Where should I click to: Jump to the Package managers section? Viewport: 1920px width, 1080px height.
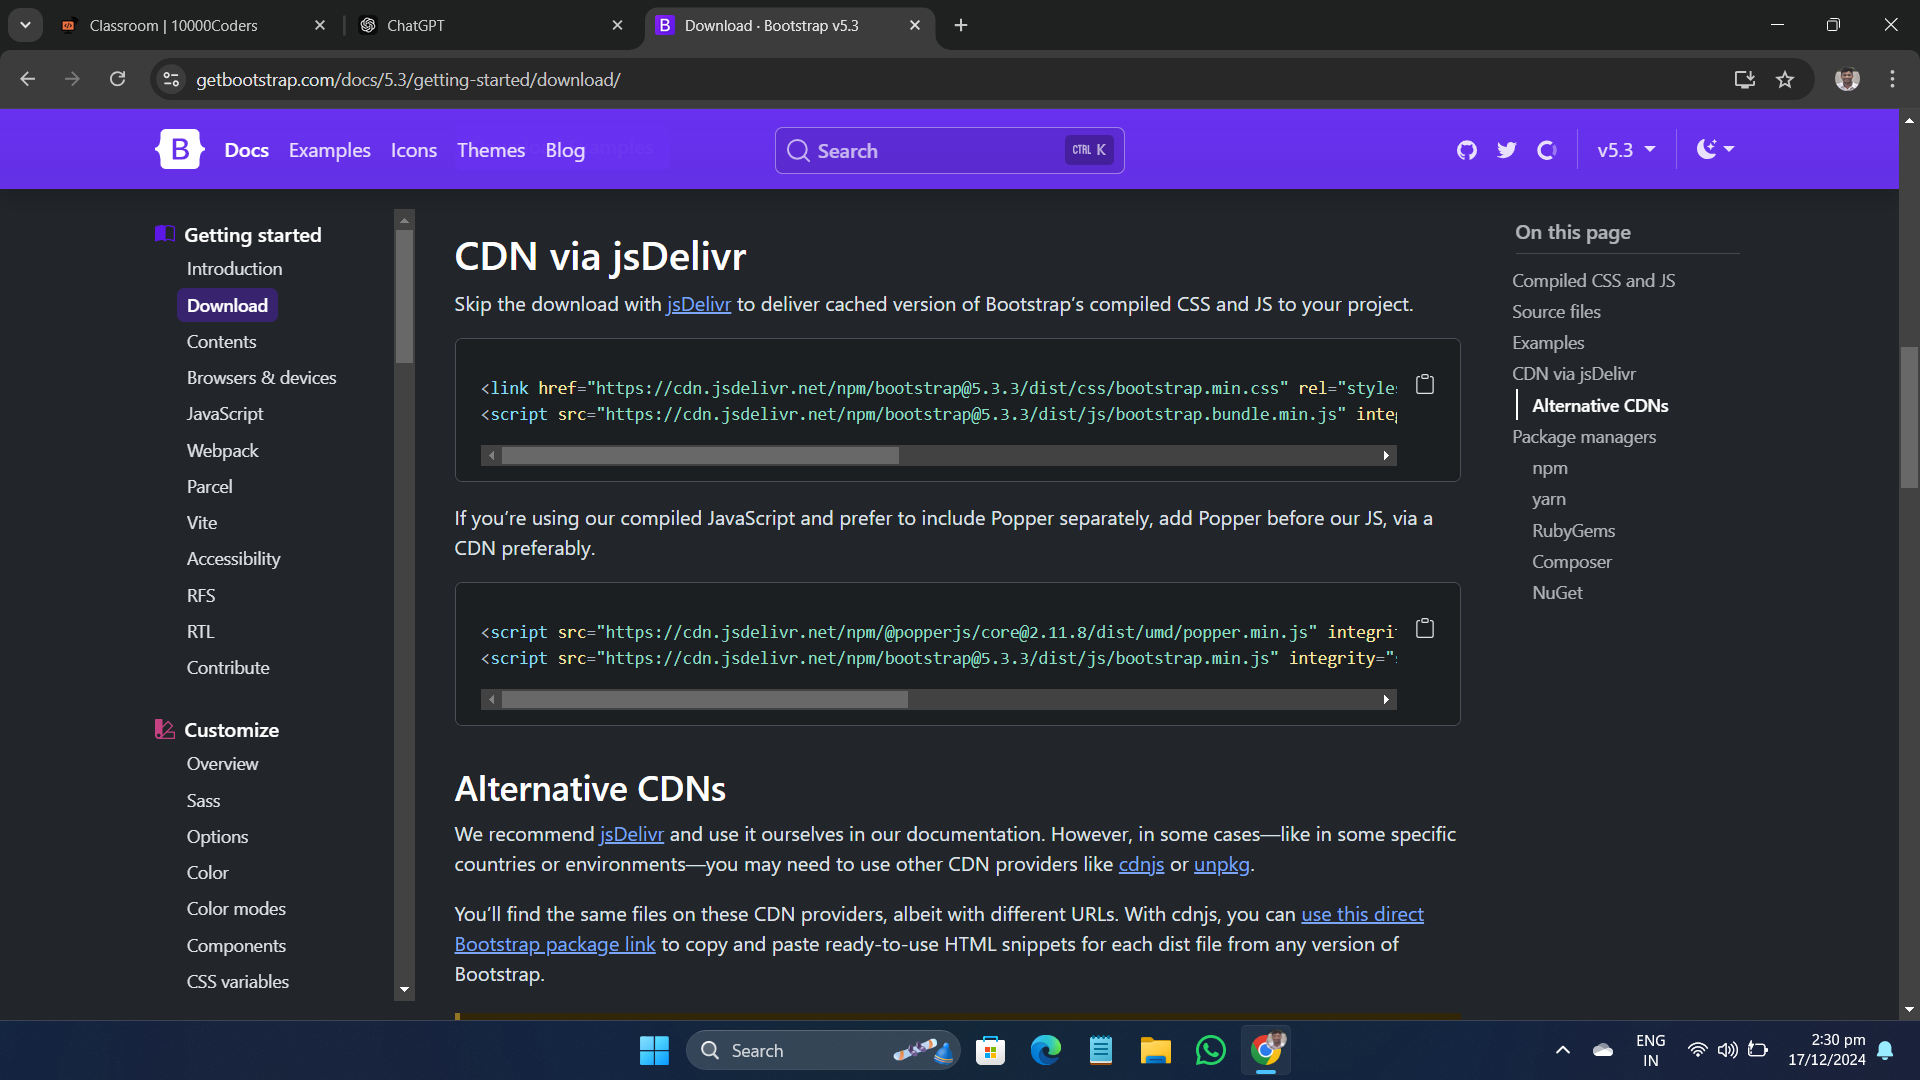(1583, 437)
